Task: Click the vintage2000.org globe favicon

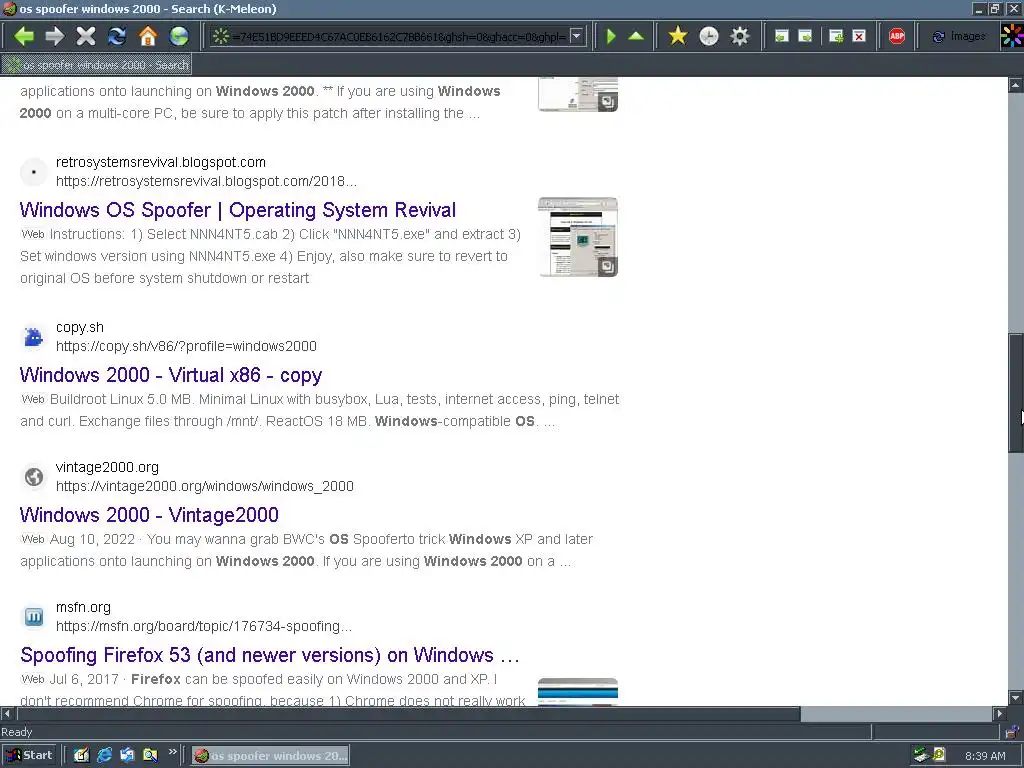Action: pyautogui.click(x=33, y=477)
